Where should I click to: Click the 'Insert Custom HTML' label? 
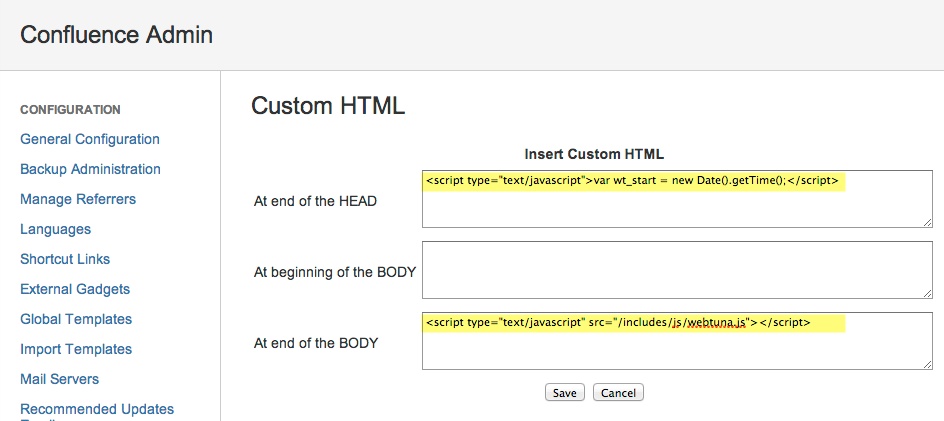point(594,154)
